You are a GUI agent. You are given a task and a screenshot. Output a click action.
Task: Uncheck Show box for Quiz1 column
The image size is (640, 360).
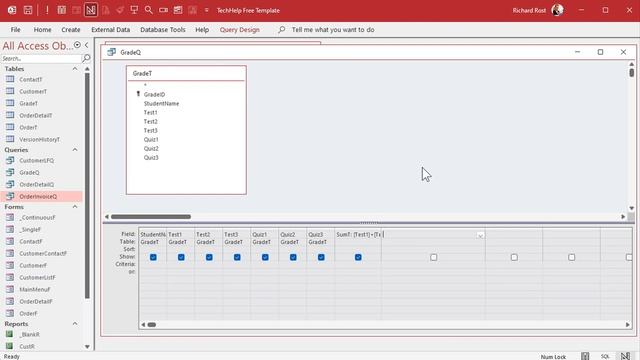[x=265, y=257]
